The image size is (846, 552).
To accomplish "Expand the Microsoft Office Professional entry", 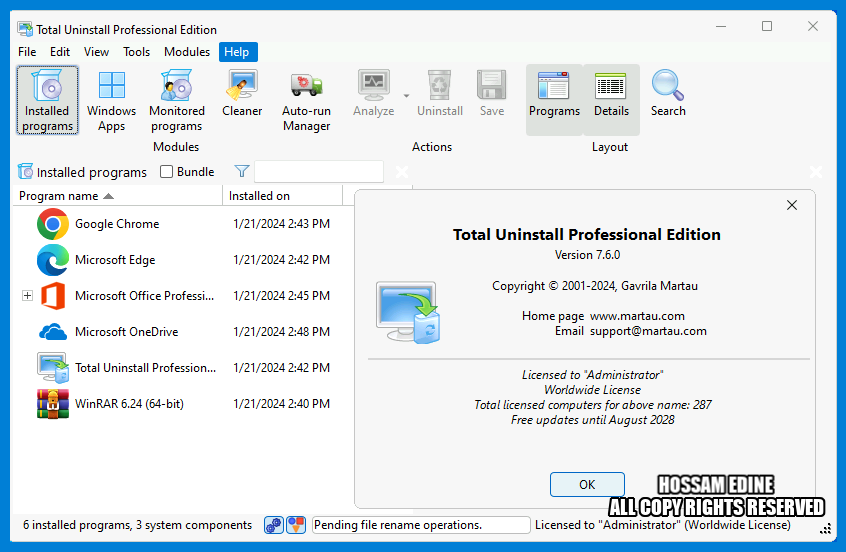I will (28, 296).
